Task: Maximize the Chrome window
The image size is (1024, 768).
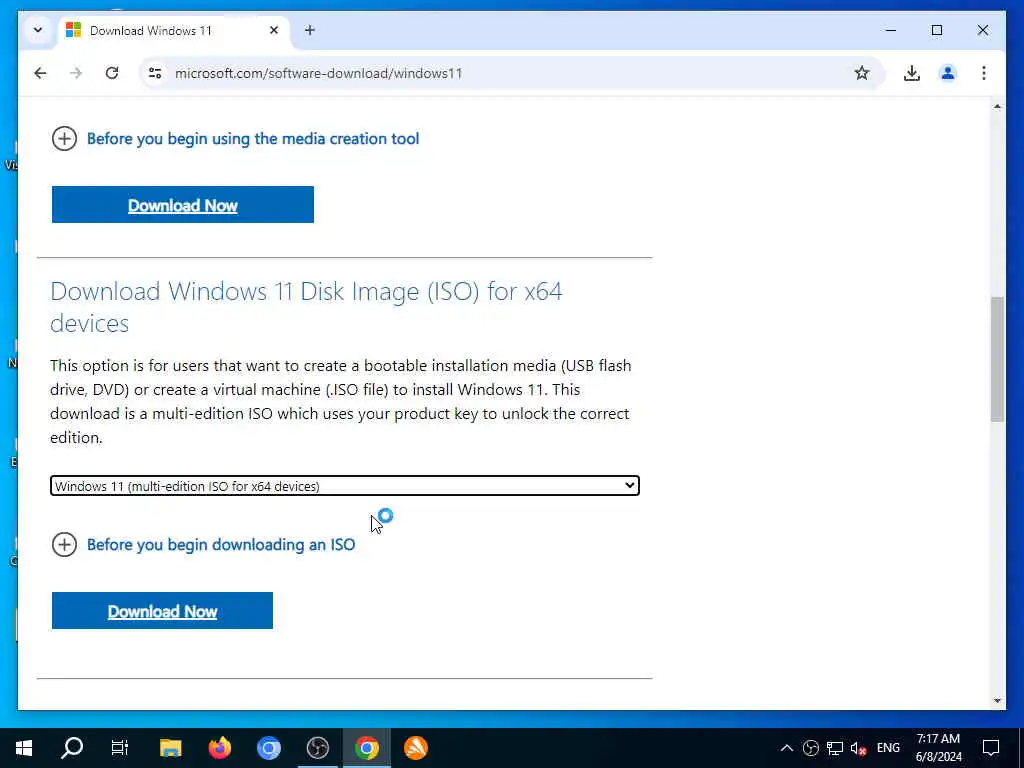Action: 936,30
